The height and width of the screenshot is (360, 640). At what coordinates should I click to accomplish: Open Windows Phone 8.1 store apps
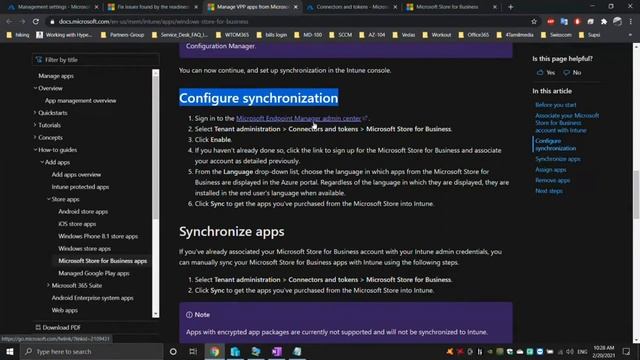(98, 236)
